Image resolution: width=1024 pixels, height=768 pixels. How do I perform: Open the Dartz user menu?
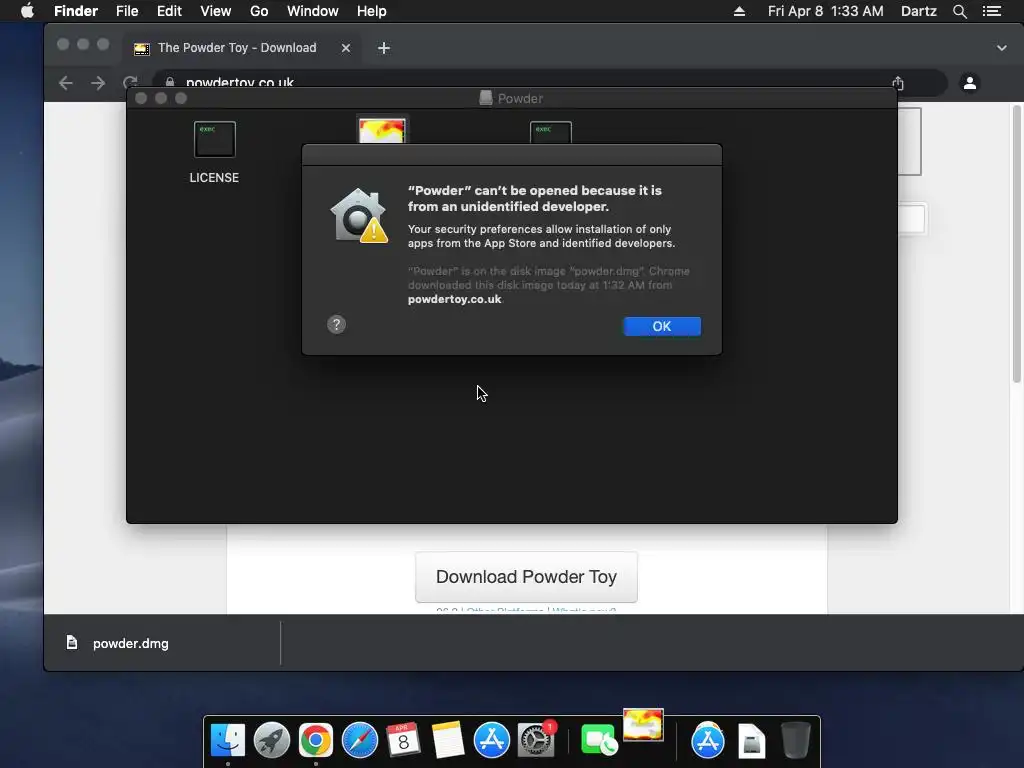coord(918,11)
